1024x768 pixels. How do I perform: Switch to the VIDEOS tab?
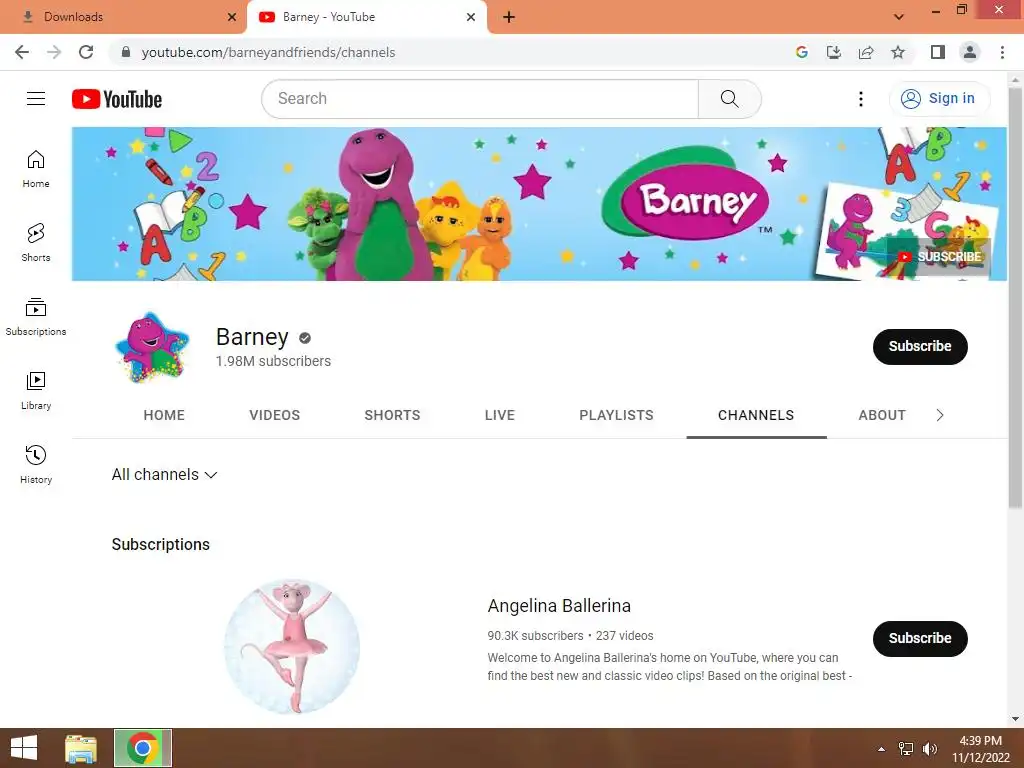click(x=274, y=415)
